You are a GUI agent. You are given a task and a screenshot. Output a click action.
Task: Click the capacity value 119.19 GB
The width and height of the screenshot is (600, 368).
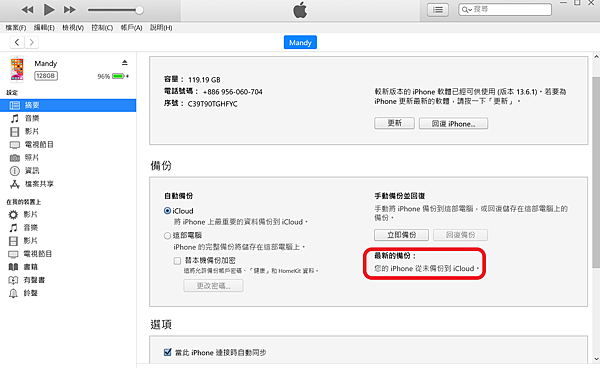point(204,80)
